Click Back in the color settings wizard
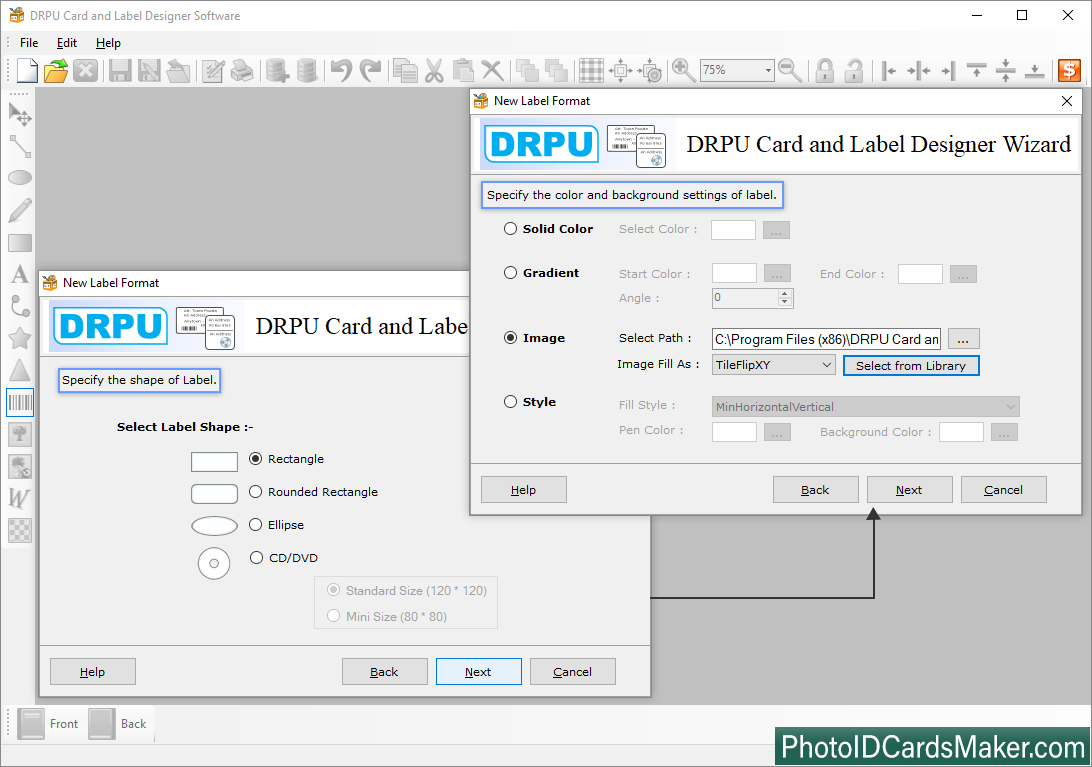This screenshot has height=767, width=1092. coord(816,490)
